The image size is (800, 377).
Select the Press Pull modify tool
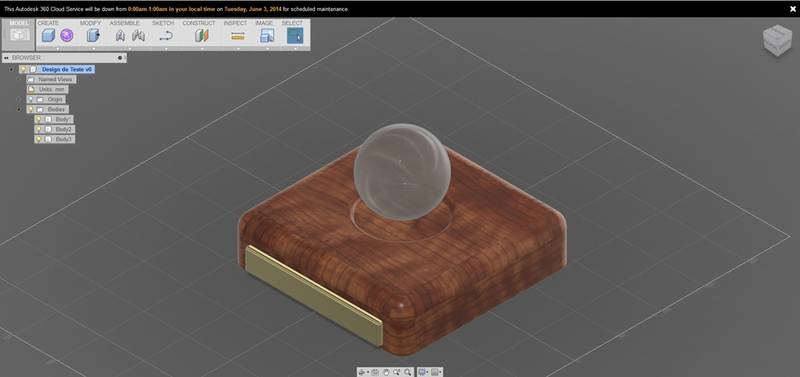pos(92,35)
